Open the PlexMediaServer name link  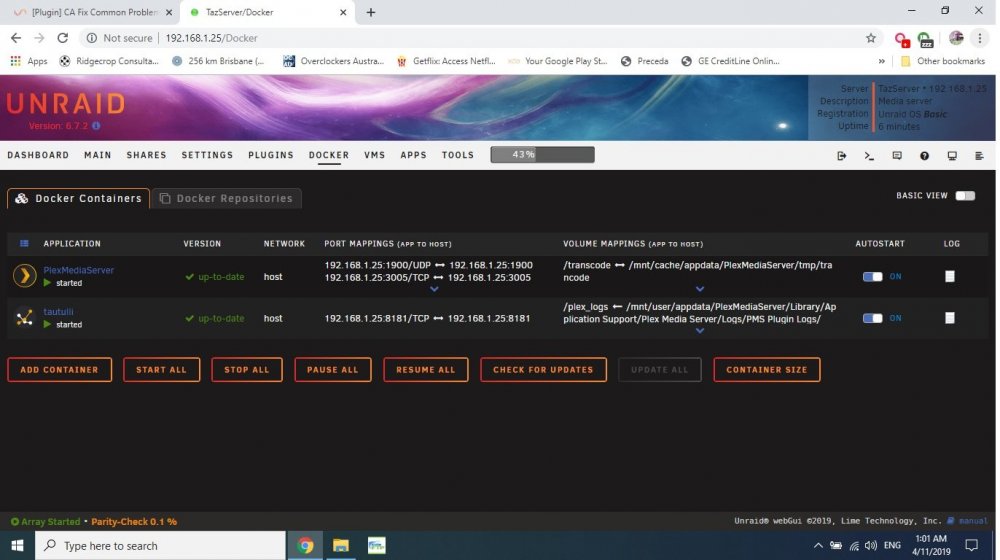click(79, 270)
